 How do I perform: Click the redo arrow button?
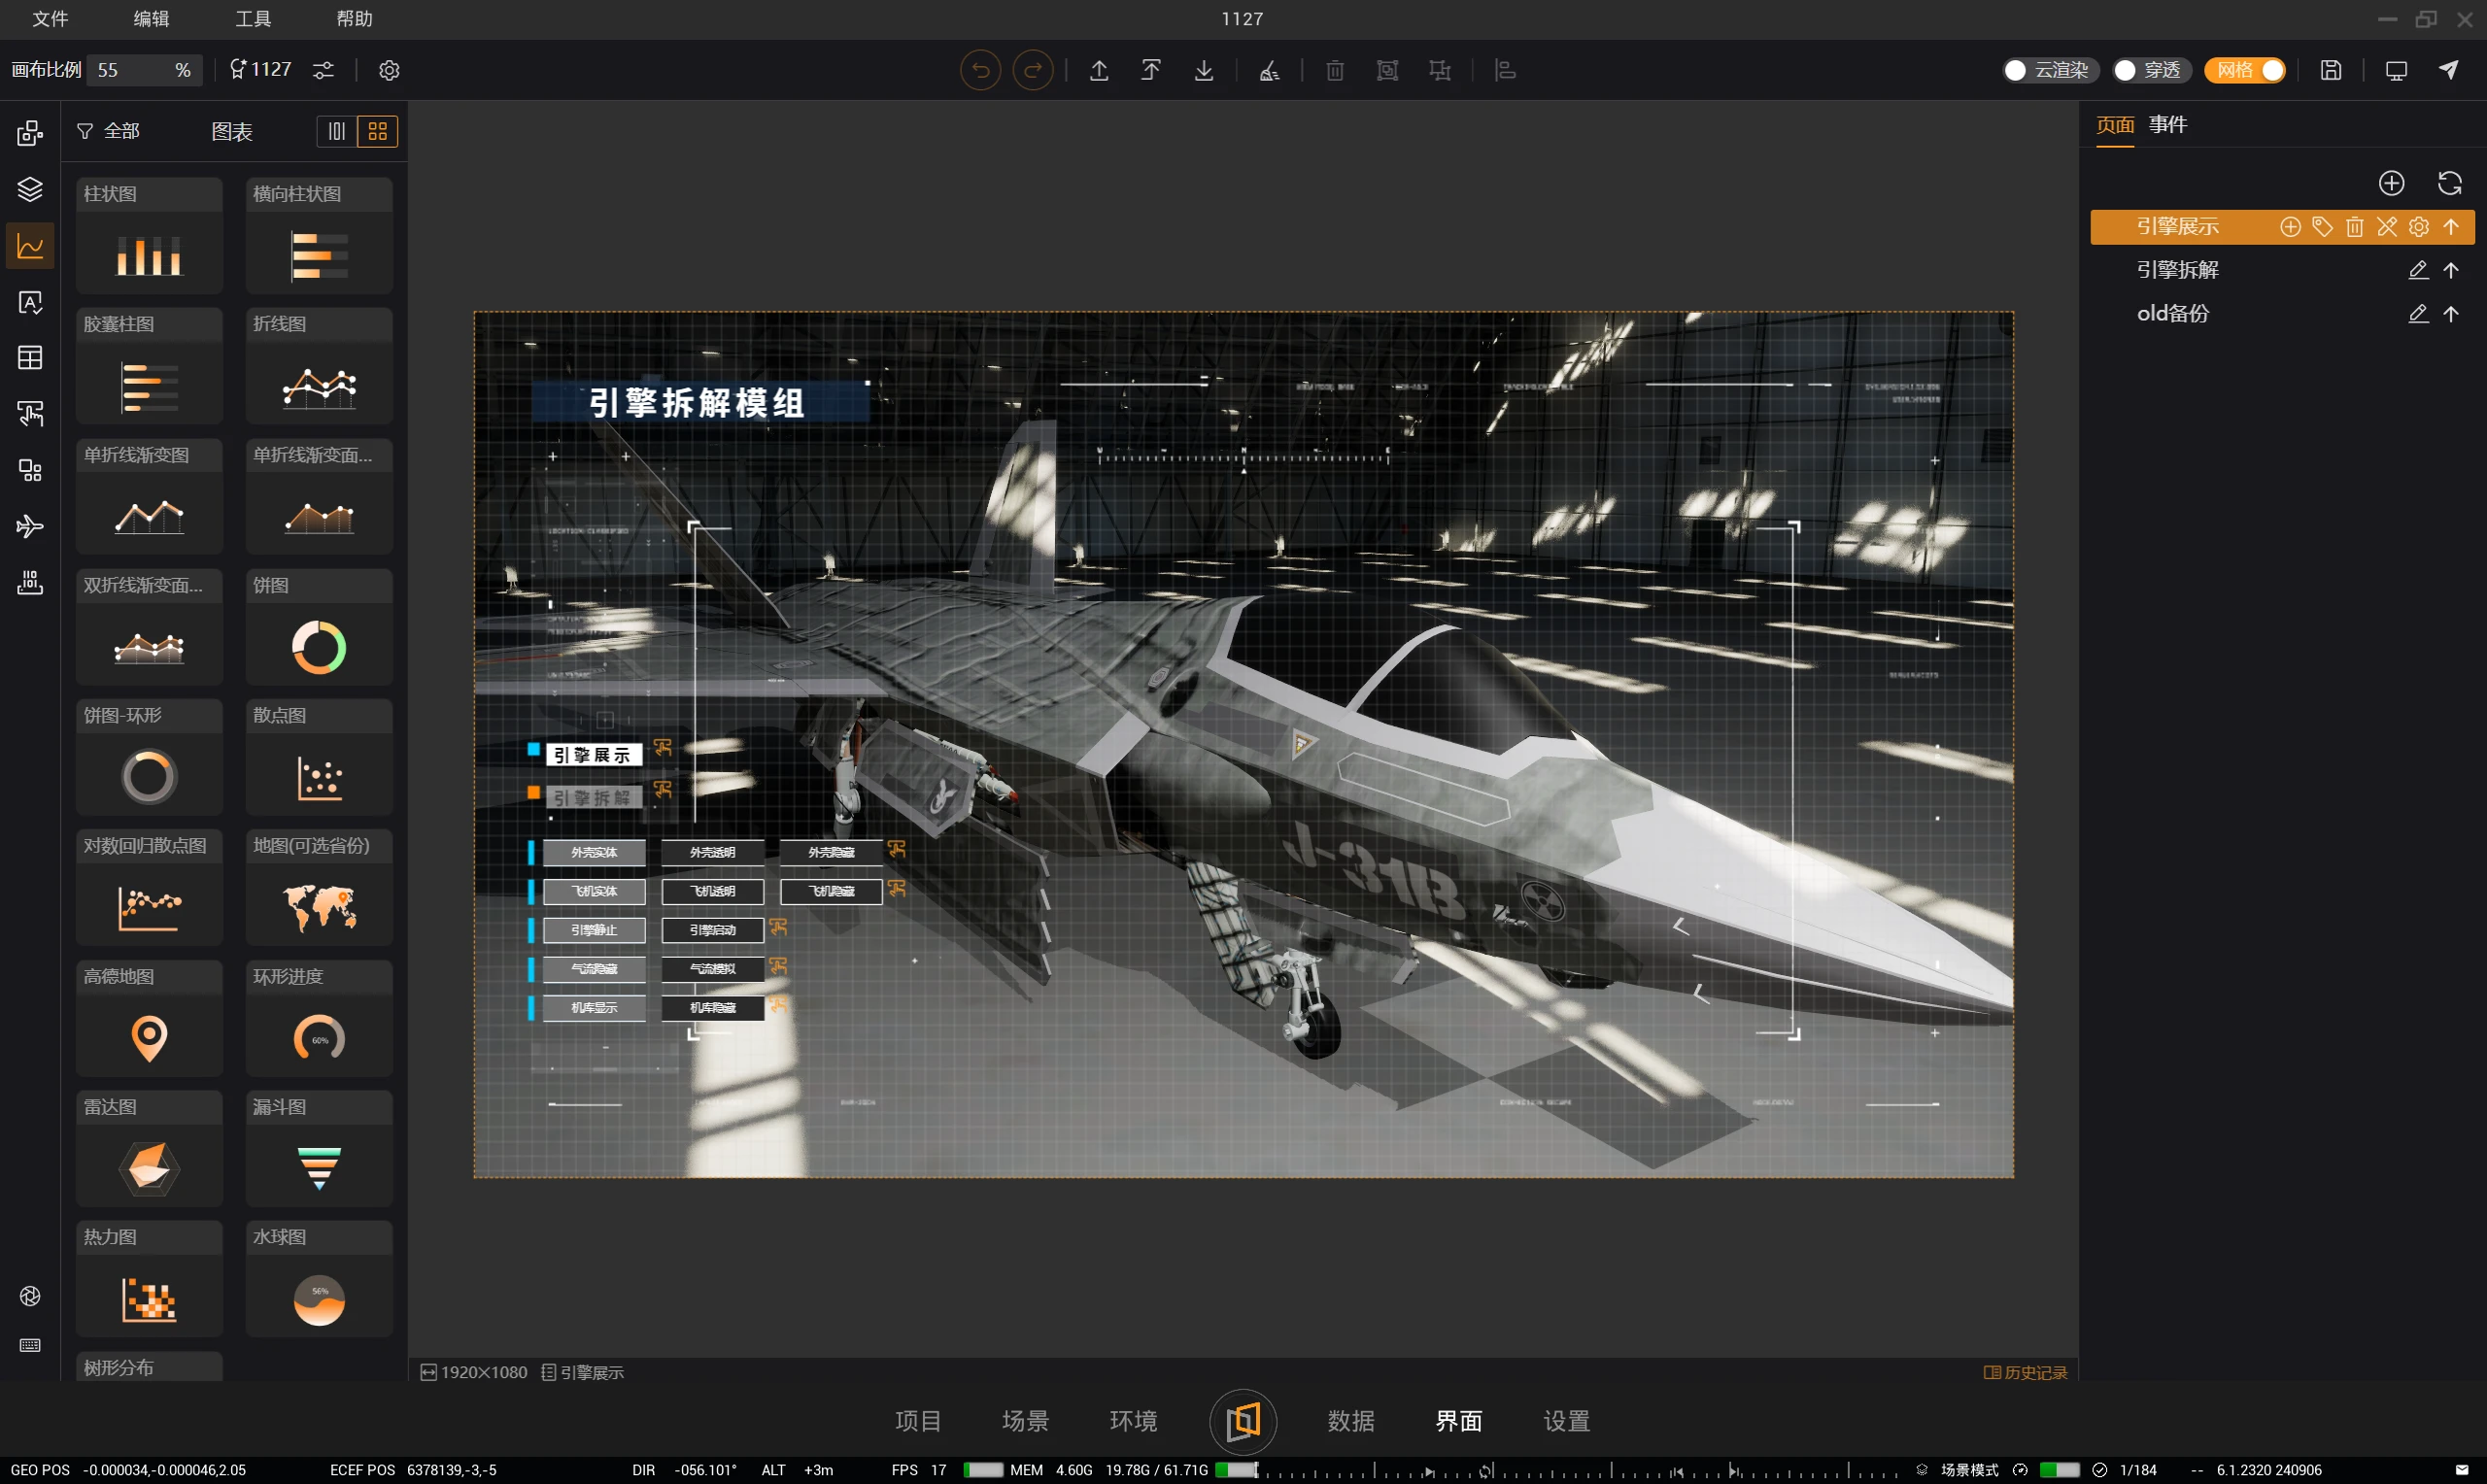point(1032,70)
